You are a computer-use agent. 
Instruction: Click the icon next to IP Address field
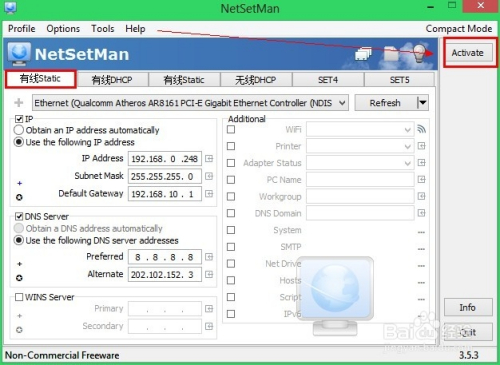[x=209, y=159]
